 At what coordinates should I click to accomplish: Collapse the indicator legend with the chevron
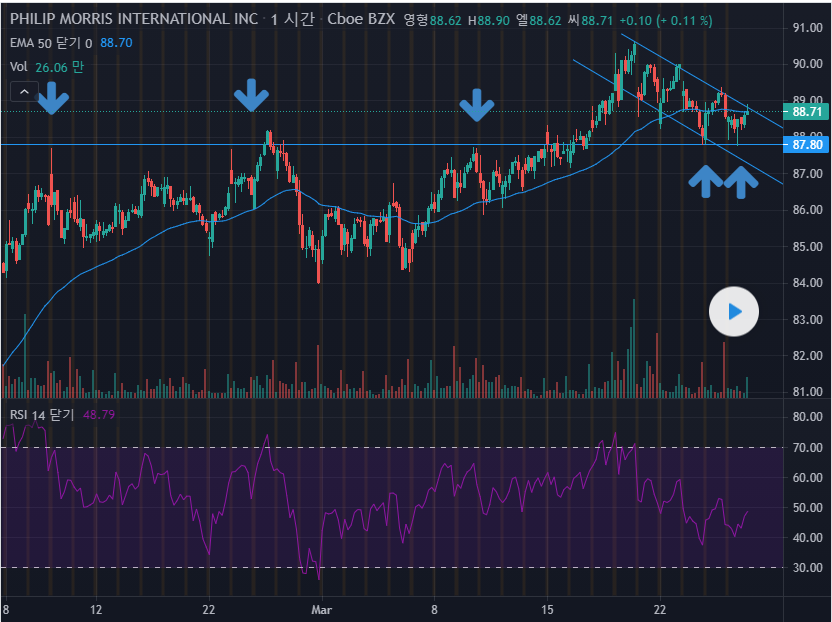click(22, 92)
